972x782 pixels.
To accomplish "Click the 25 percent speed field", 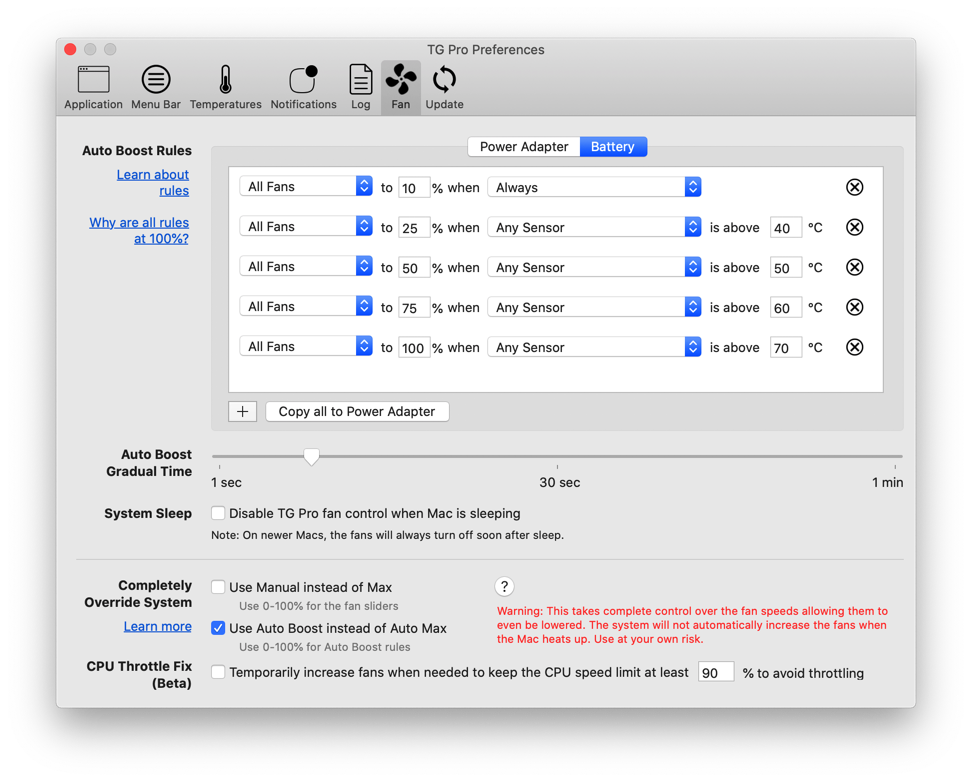I will [413, 228].
